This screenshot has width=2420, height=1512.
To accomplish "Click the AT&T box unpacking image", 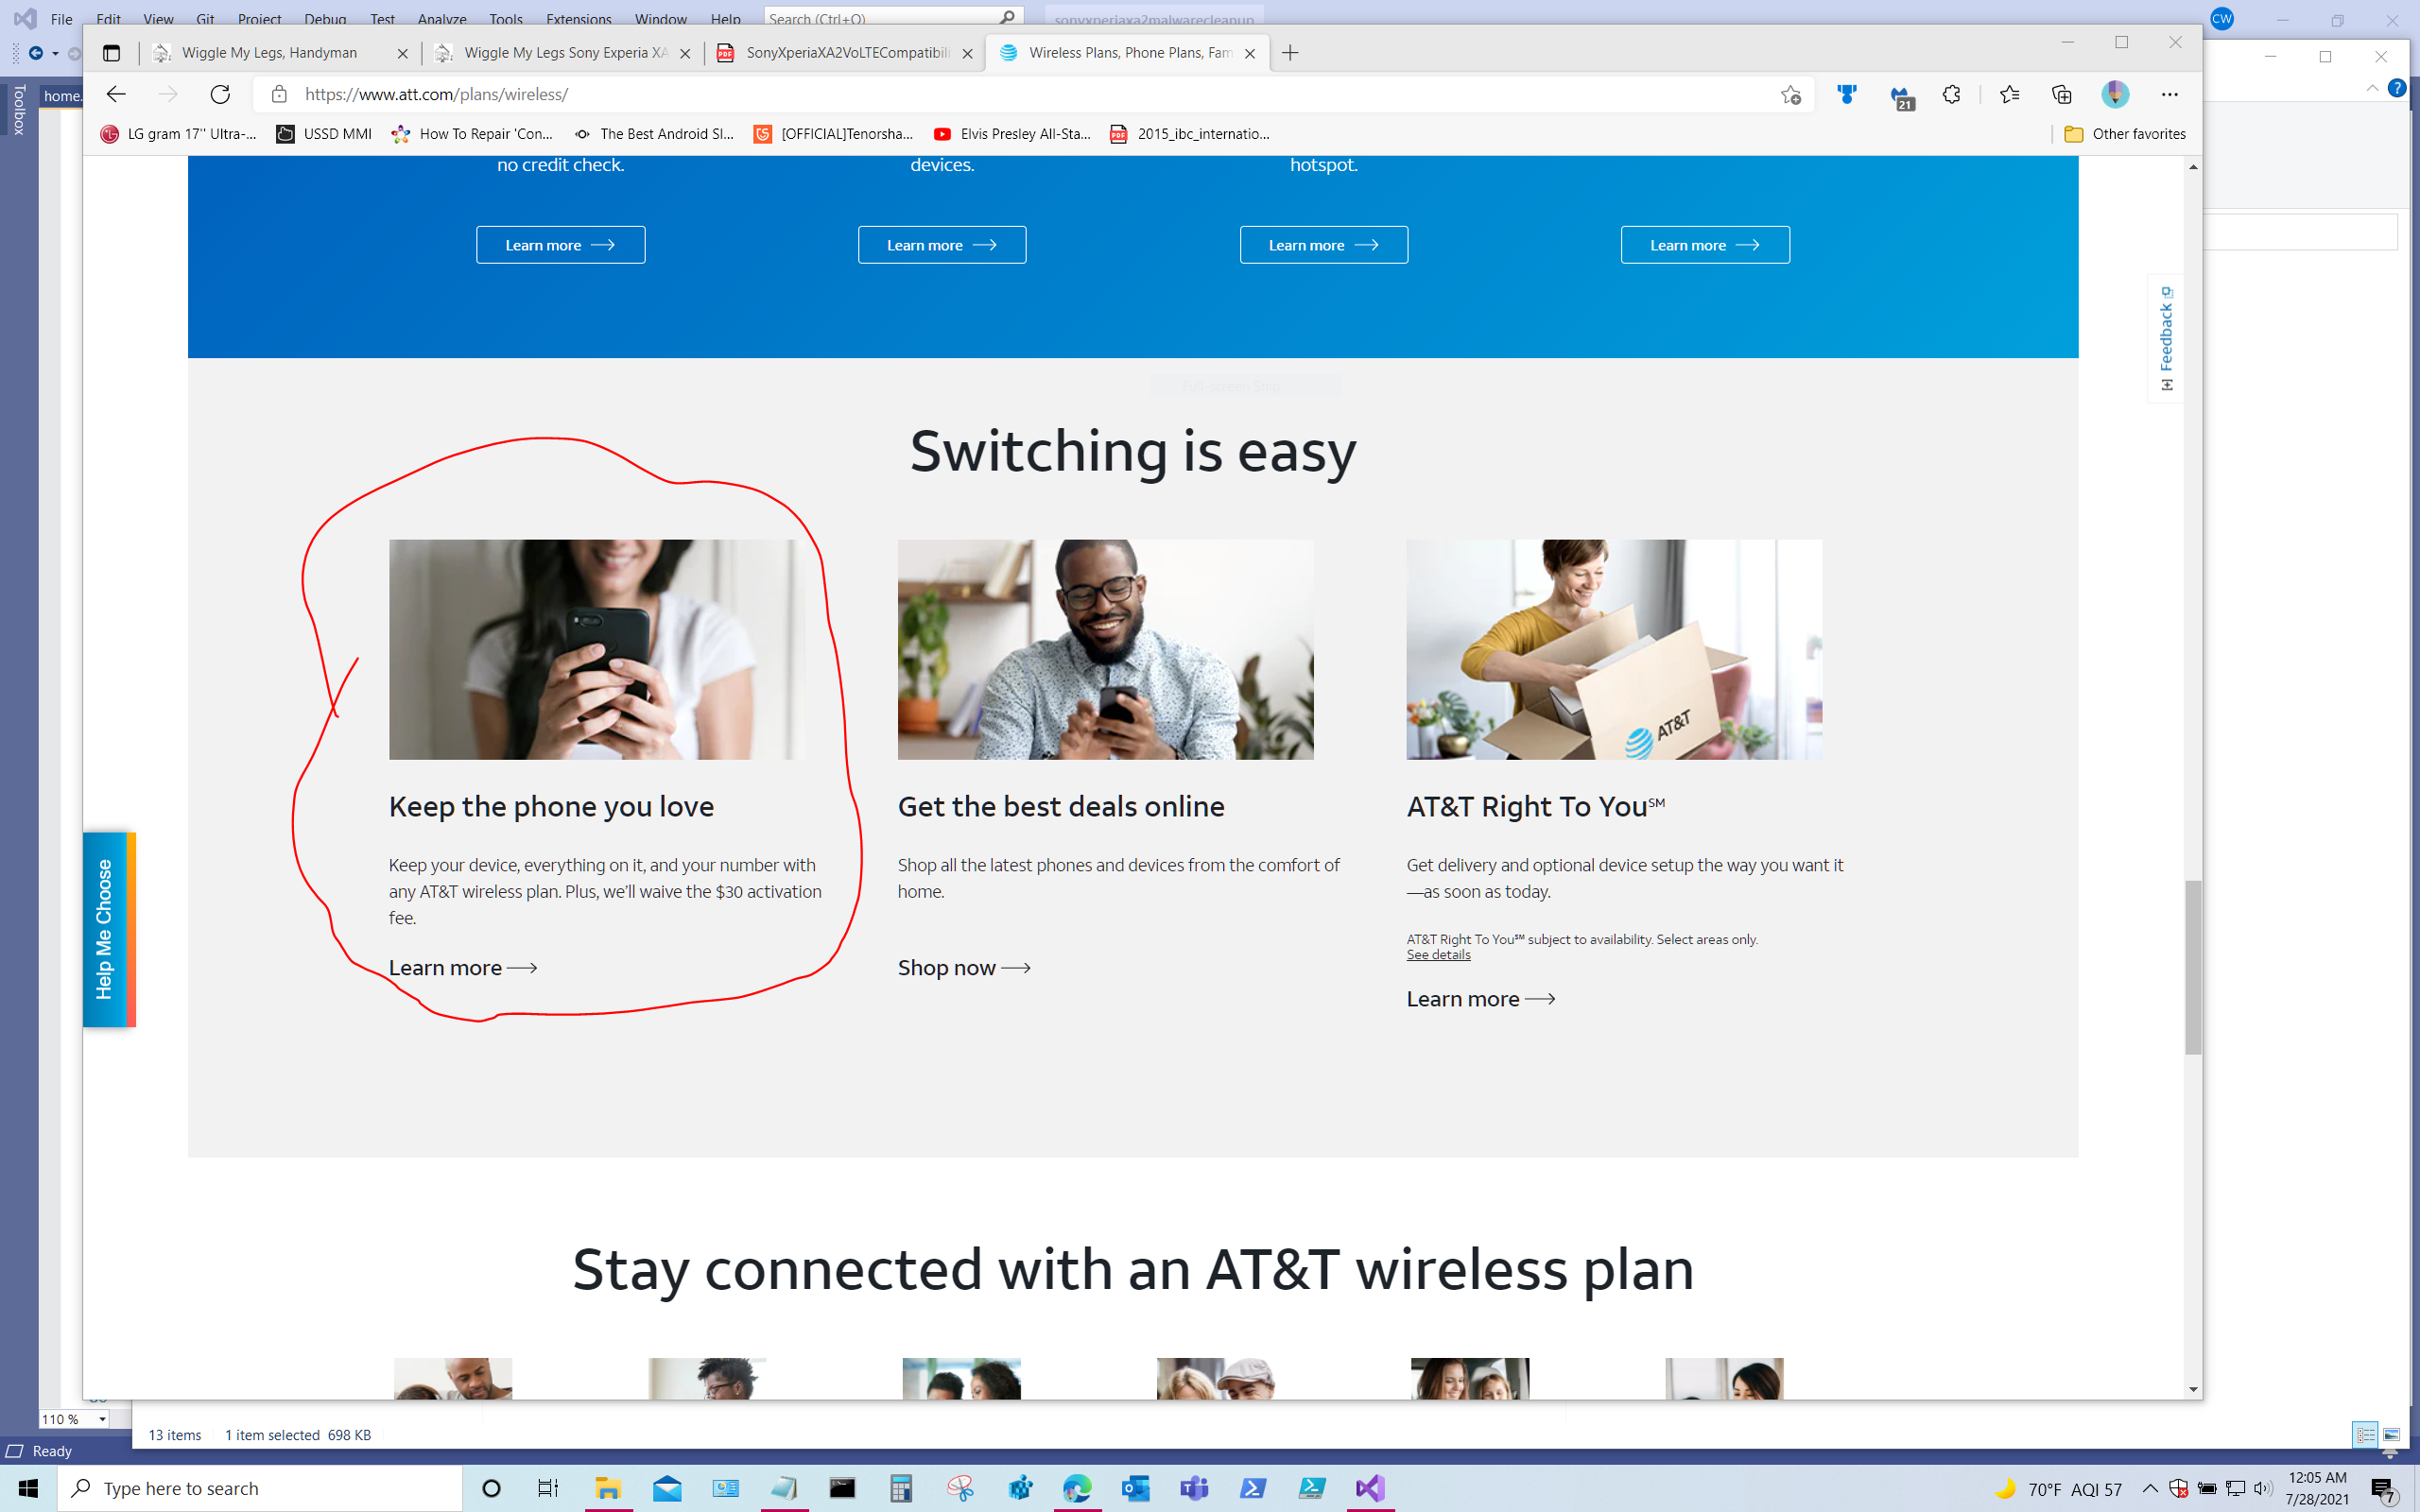I will (1614, 649).
